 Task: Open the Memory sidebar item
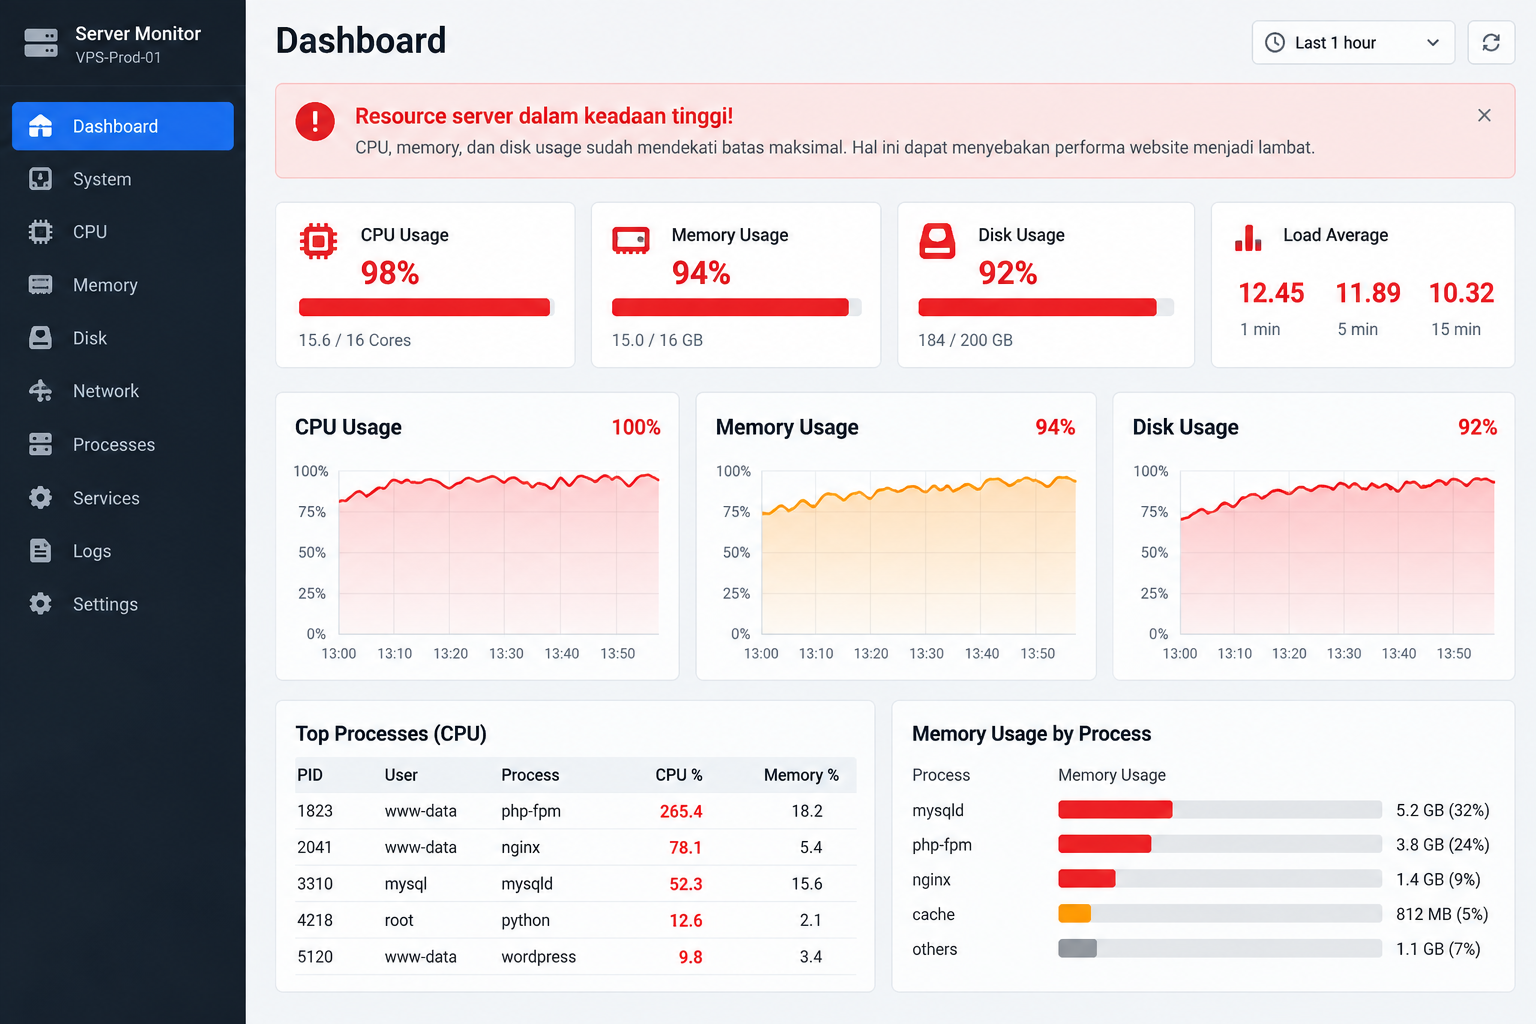coord(123,285)
